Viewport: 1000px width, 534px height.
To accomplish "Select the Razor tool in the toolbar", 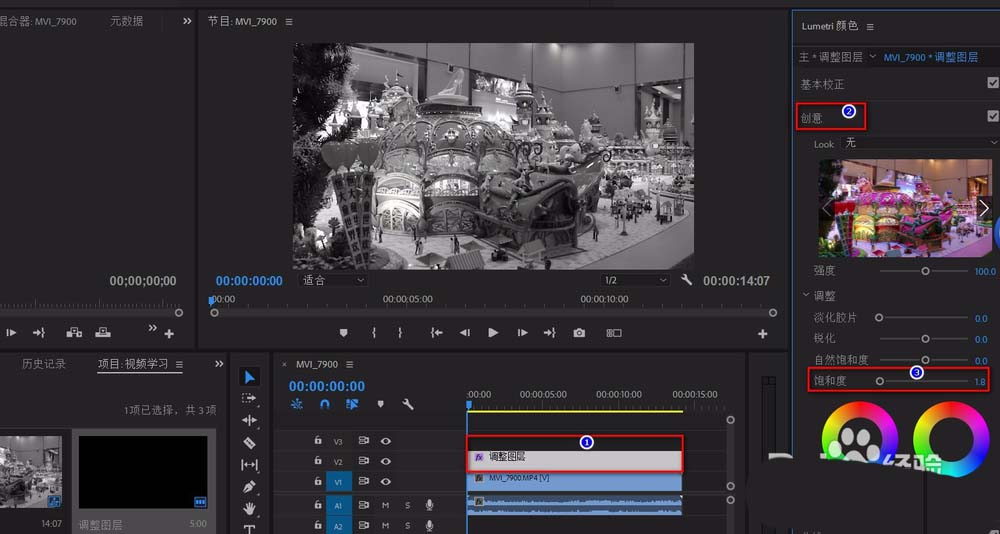I will tap(250, 443).
